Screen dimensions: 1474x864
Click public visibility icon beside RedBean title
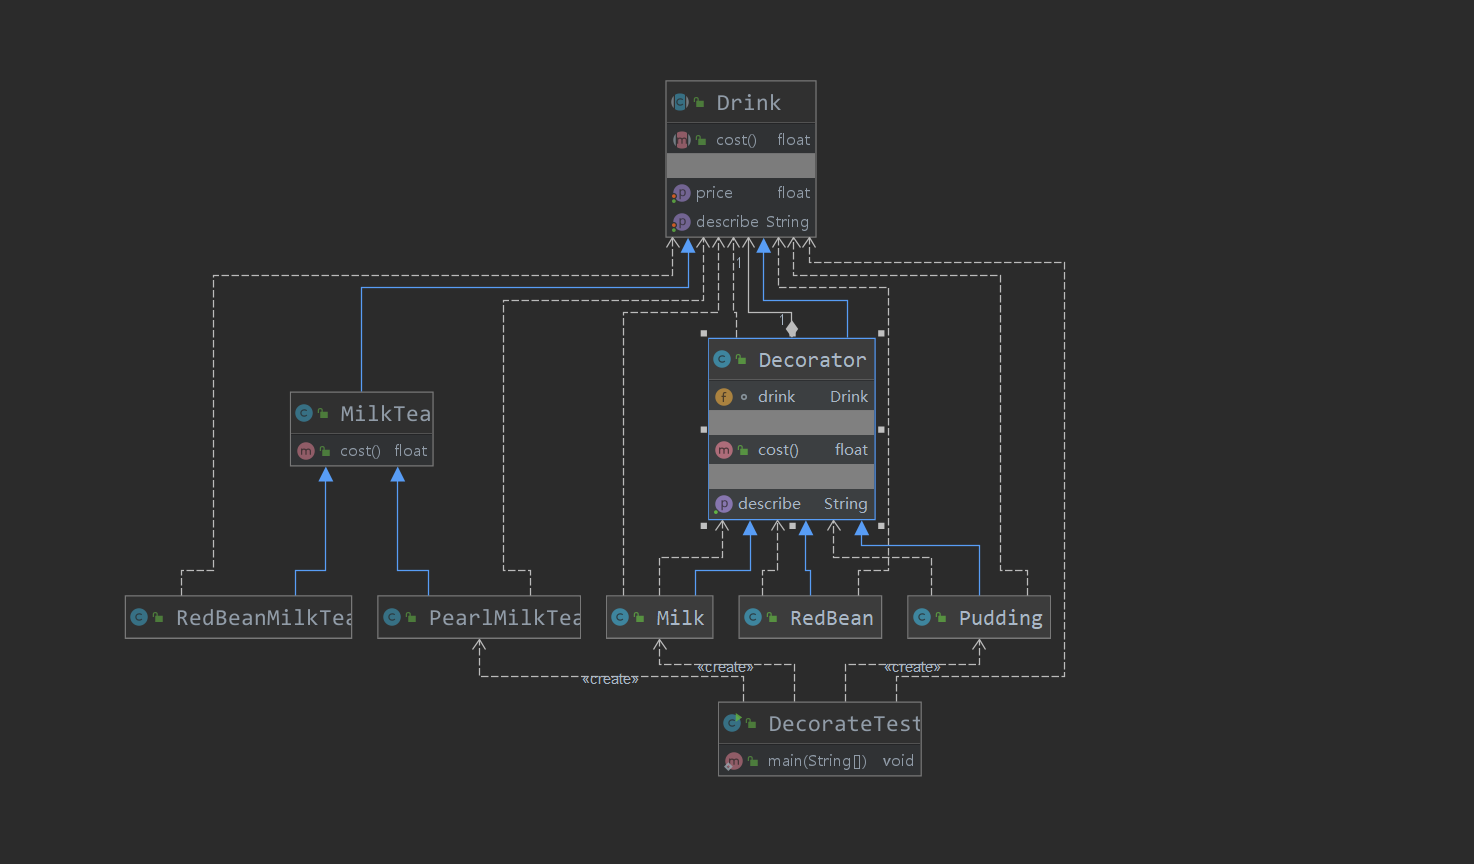[x=772, y=618]
